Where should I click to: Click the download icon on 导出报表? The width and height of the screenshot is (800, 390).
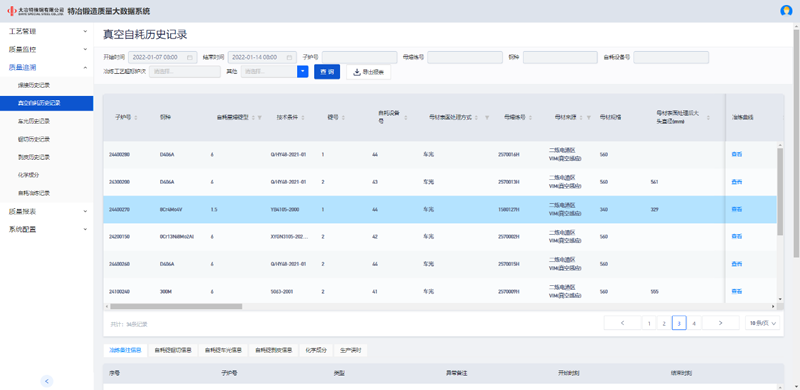click(357, 72)
